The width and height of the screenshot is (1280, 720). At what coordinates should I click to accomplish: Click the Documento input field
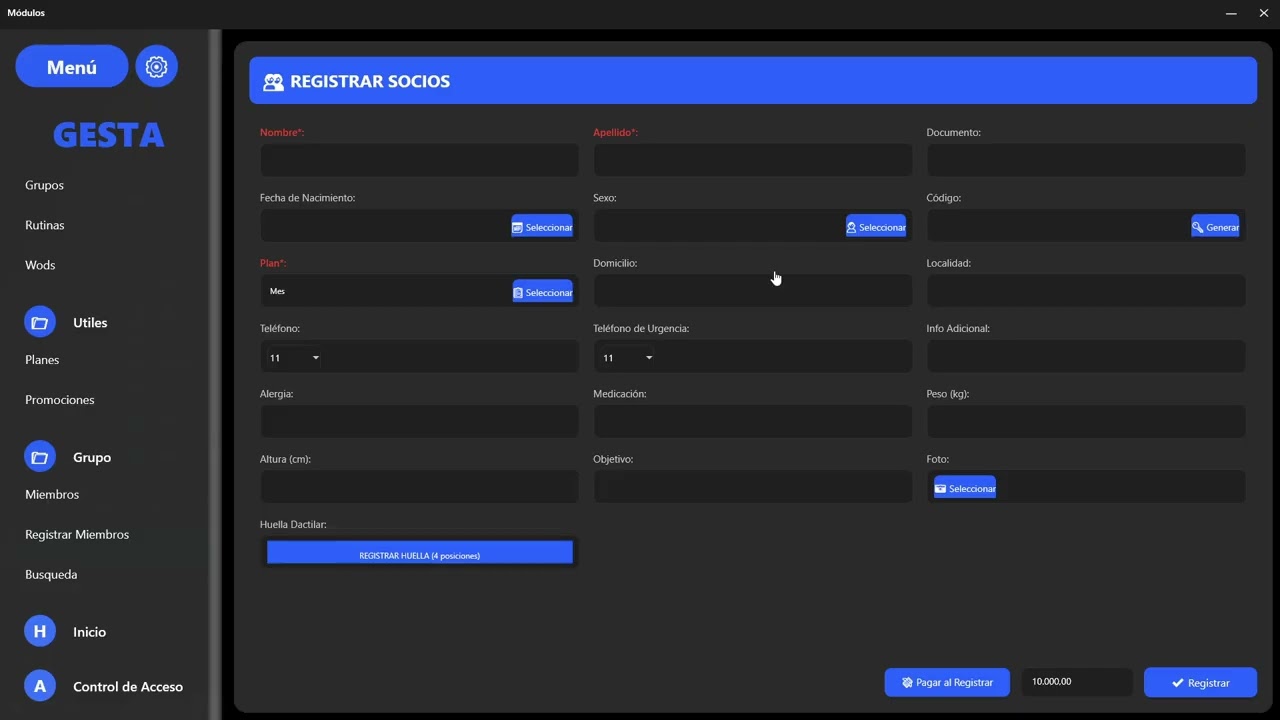point(1086,160)
